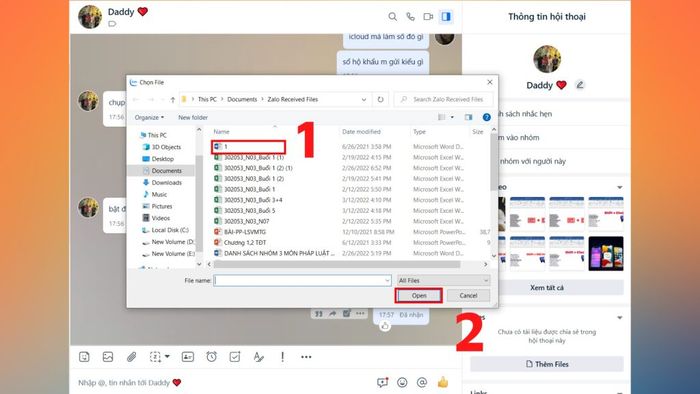Create a reminder with the alarm clock icon
Image resolution: width=700 pixels, height=394 pixels.
[212, 357]
